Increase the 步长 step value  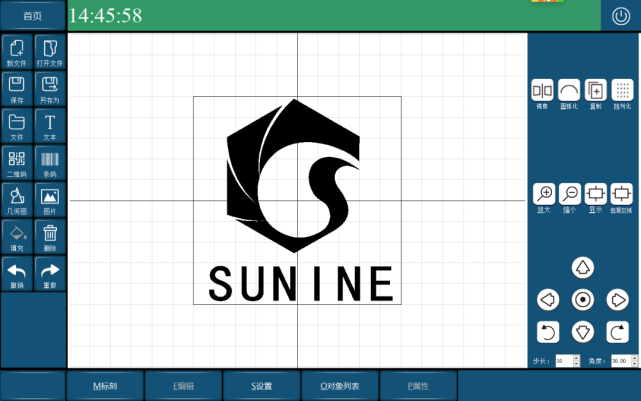click(576, 358)
